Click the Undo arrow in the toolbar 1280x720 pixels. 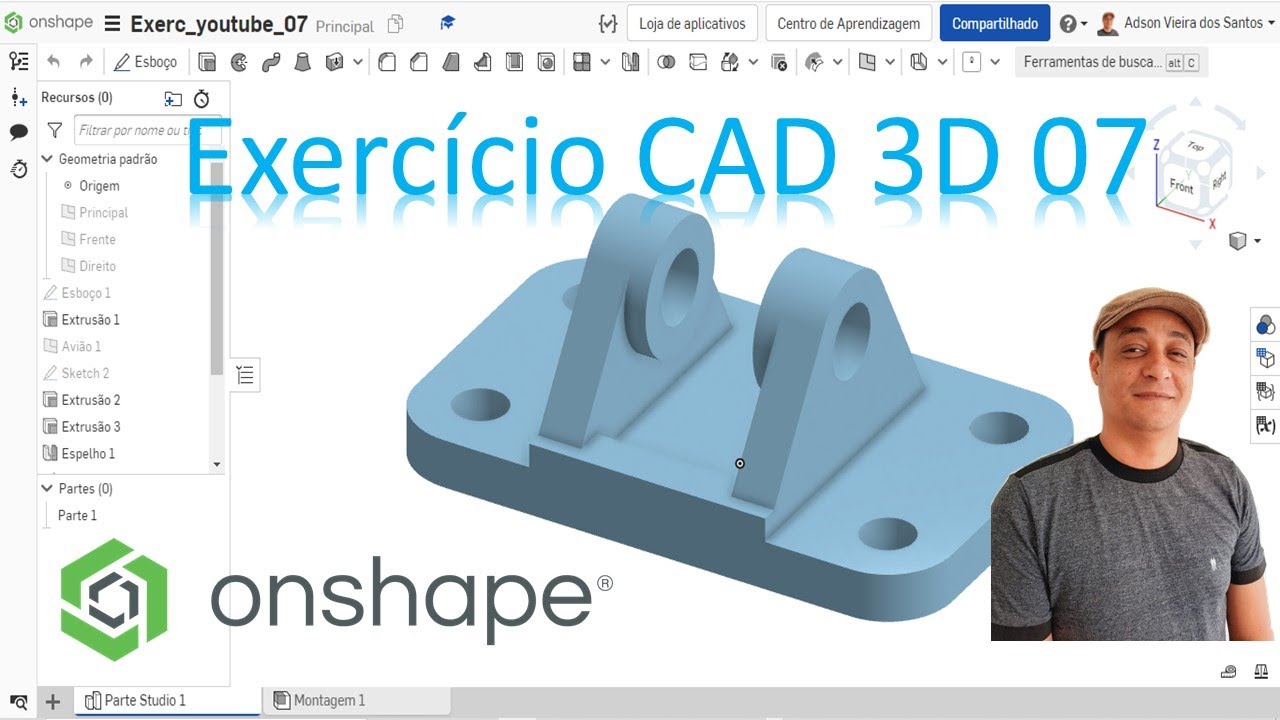point(53,62)
